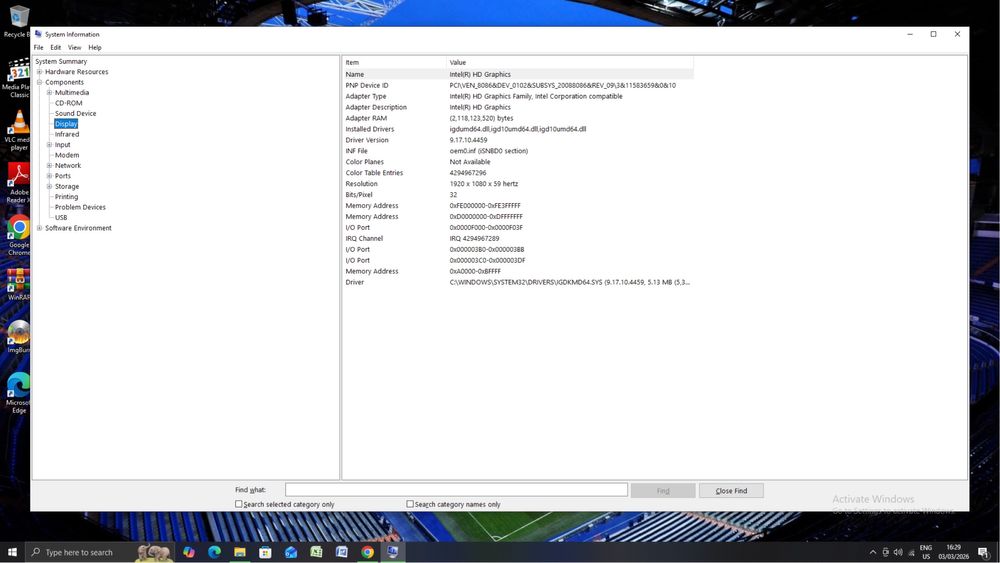This screenshot has width=1000, height=563.
Task: Open the clock showing 16:29
Action: tap(953, 552)
